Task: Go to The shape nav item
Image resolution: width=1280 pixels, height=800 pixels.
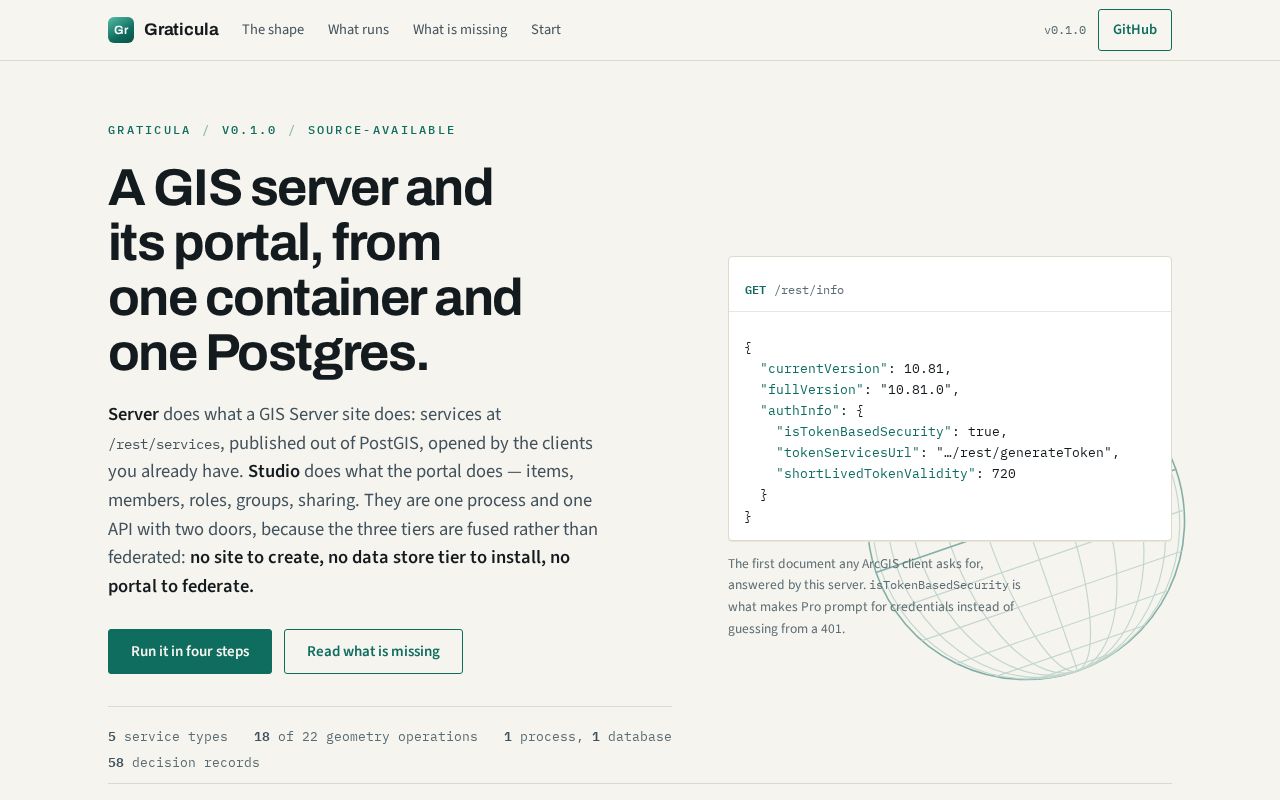Action: pos(273,30)
